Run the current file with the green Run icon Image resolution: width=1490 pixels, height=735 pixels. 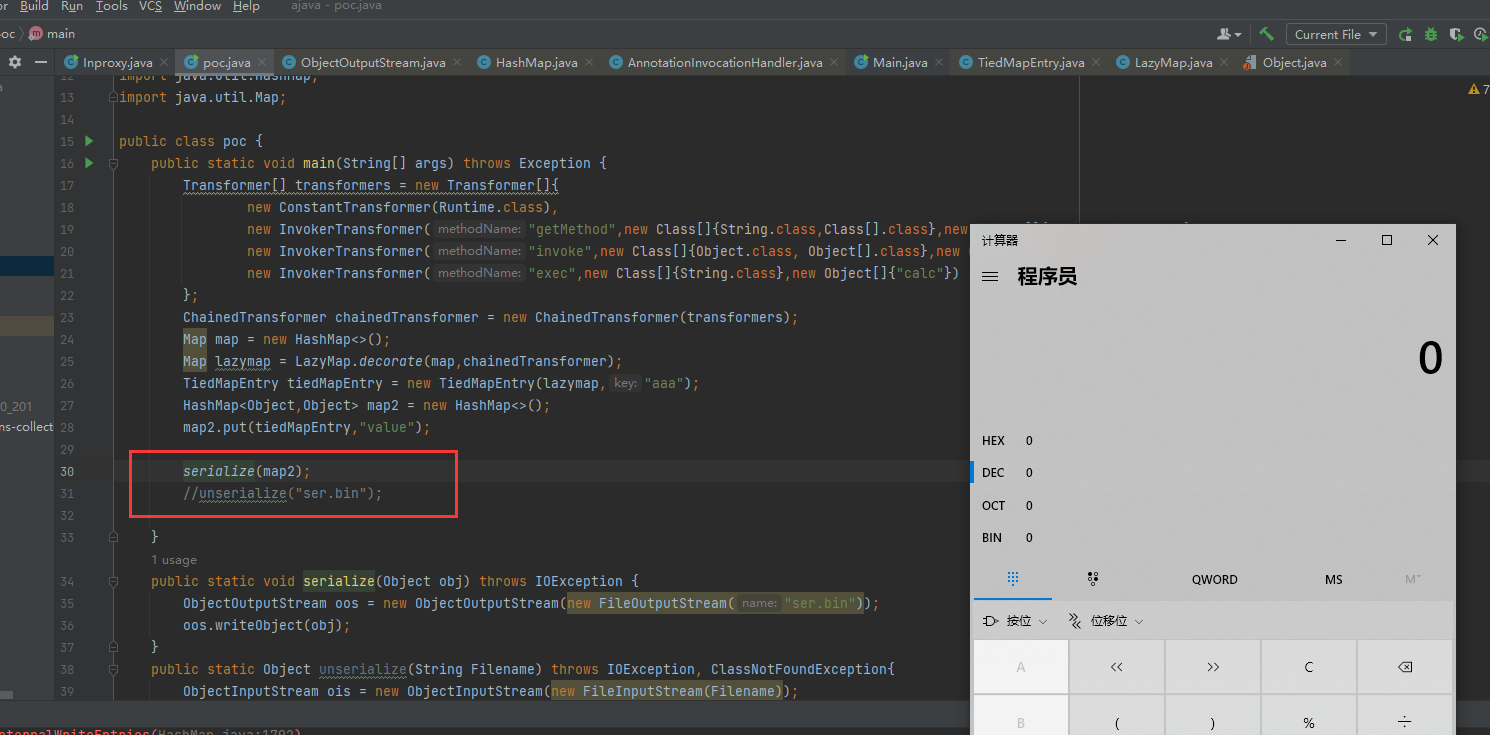1405,34
